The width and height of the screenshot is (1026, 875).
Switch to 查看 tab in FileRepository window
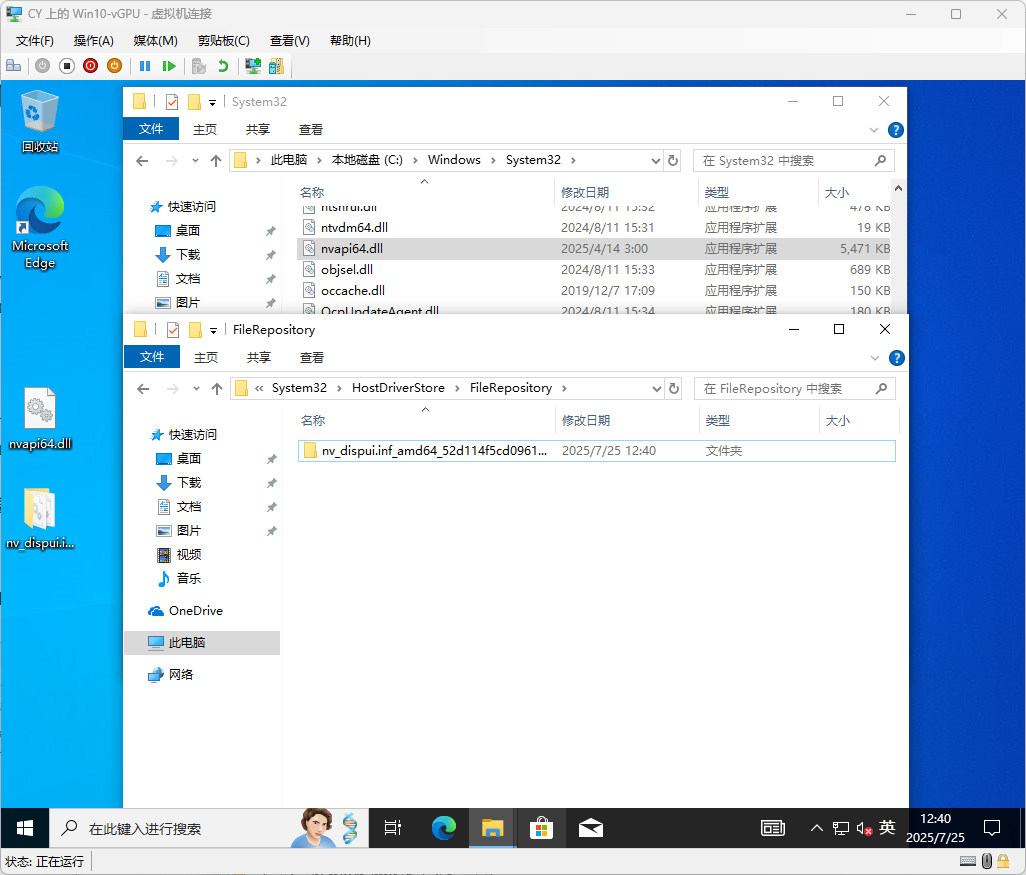coord(311,358)
